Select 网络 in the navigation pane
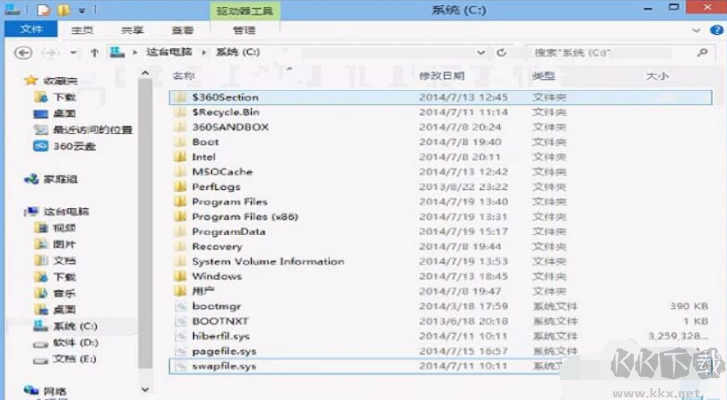The height and width of the screenshot is (400, 727). (55, 391)
